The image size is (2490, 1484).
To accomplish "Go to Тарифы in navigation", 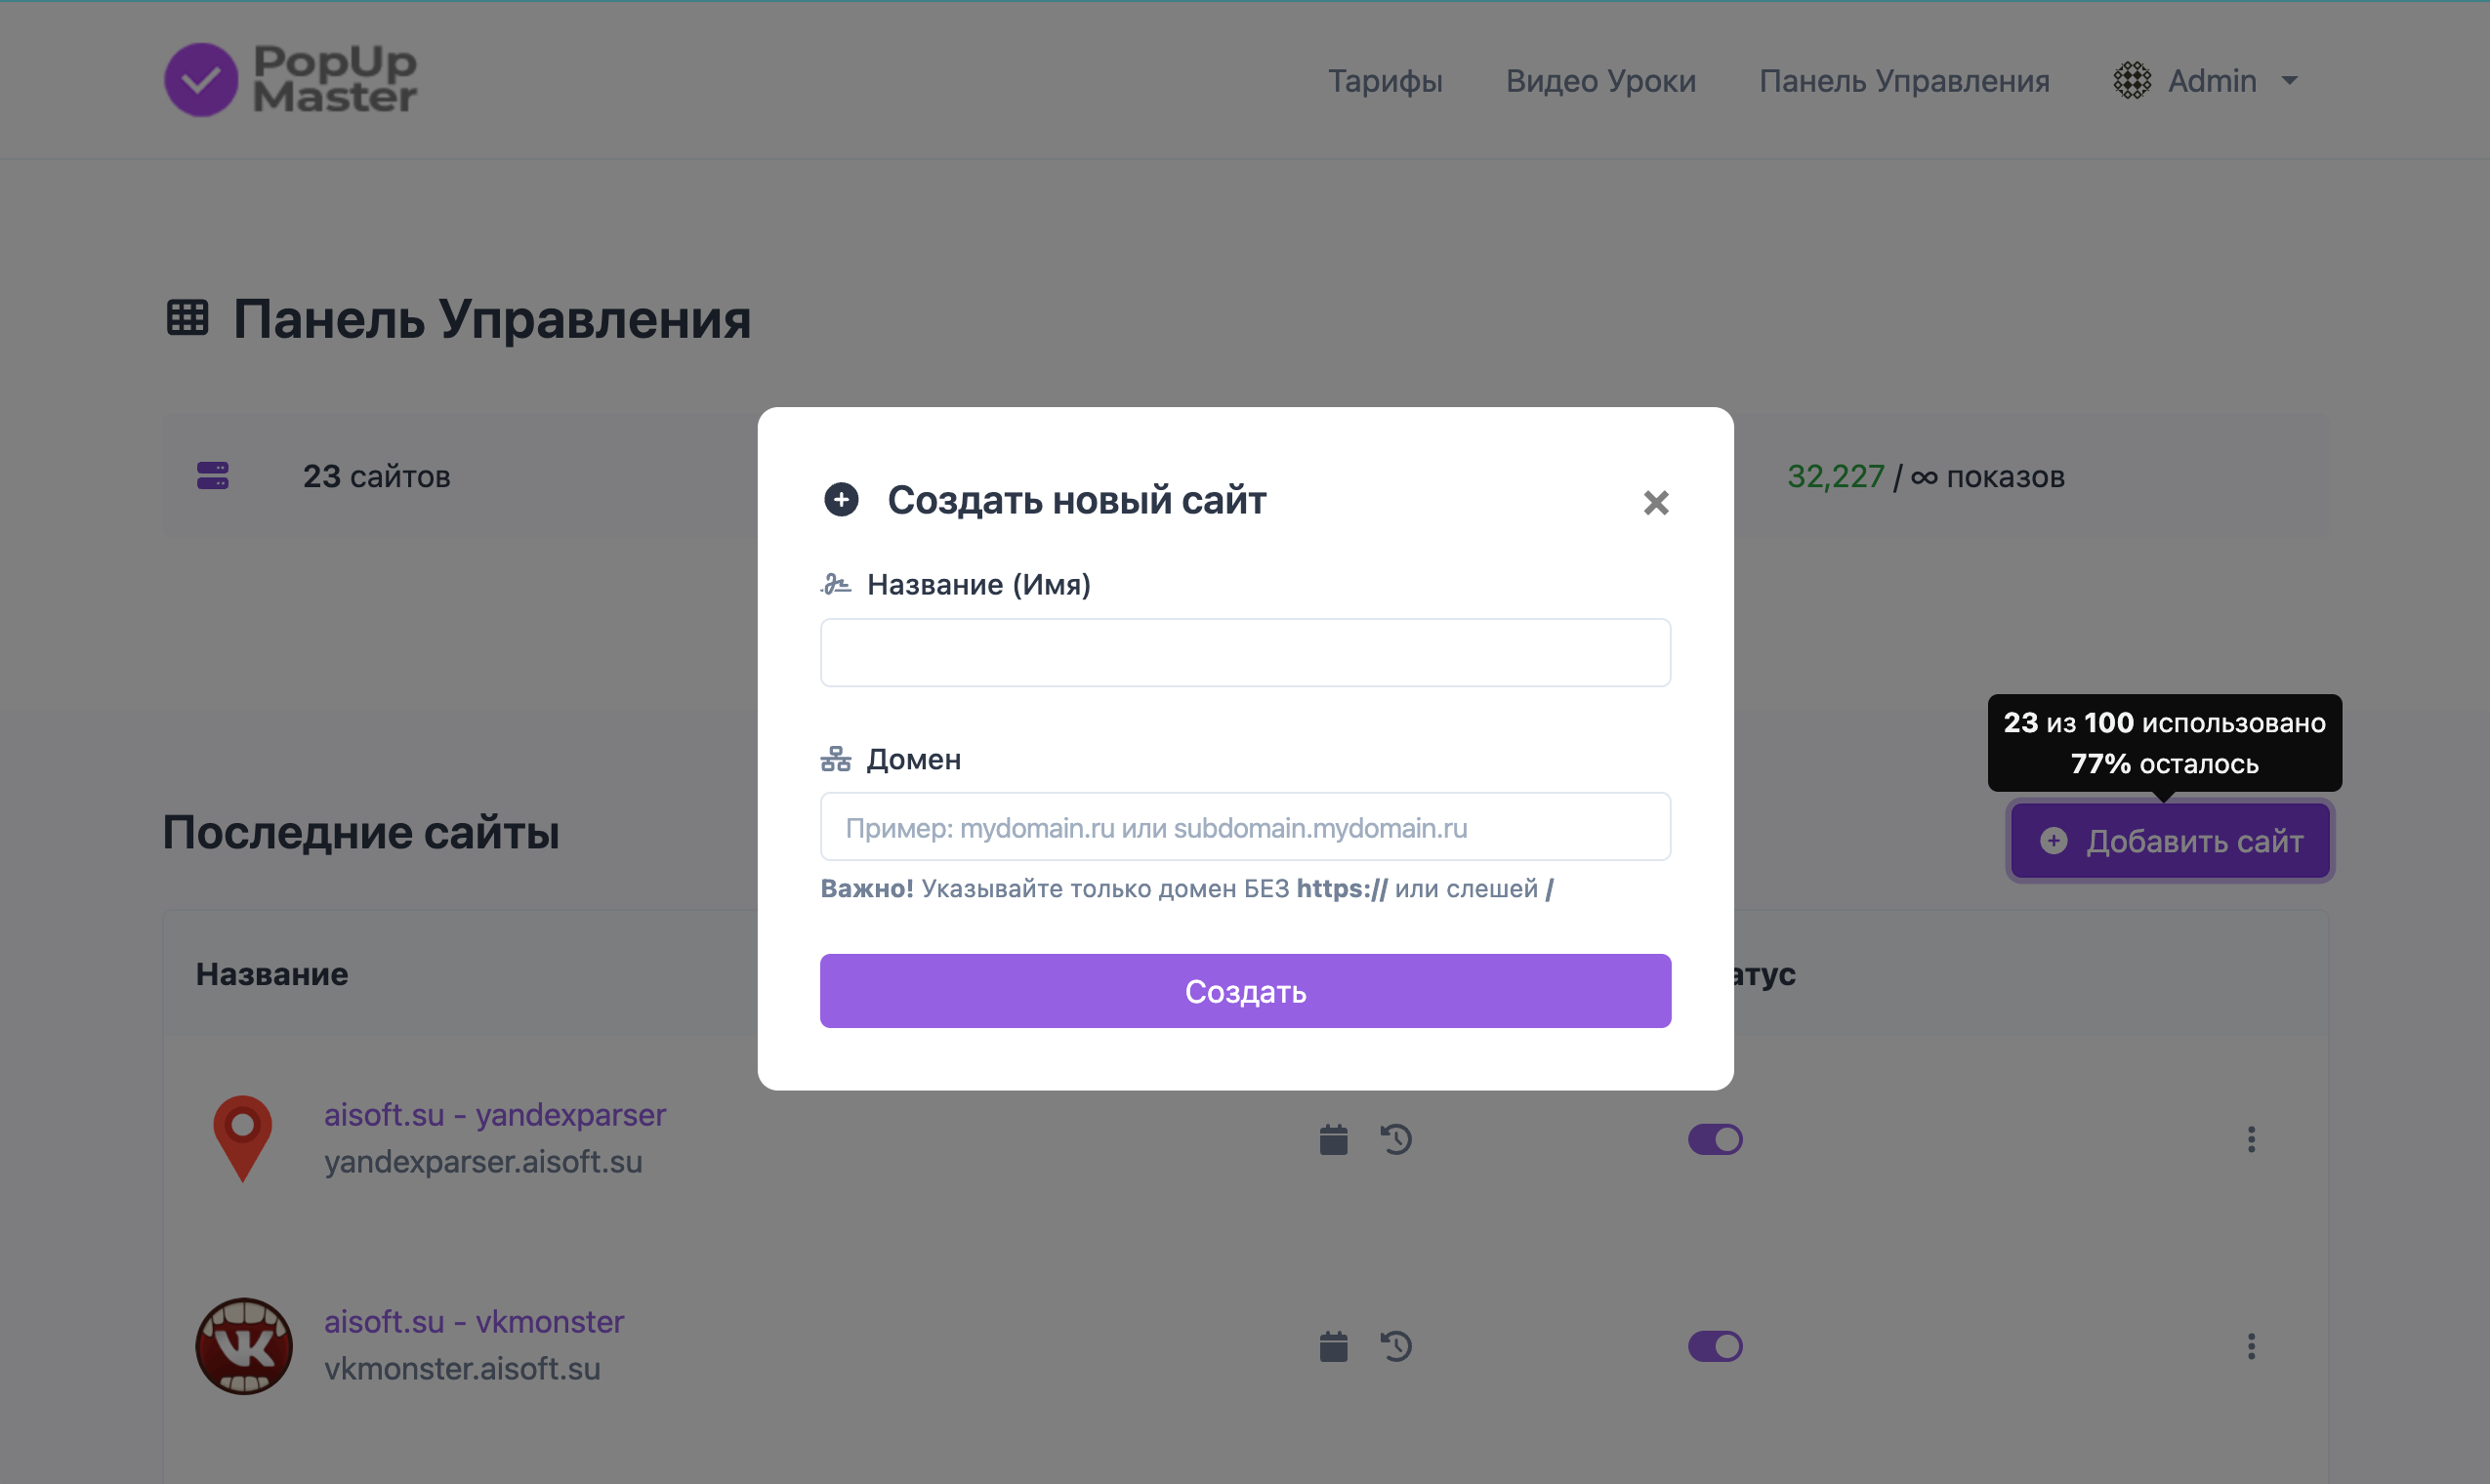I will click(1385, 80).
